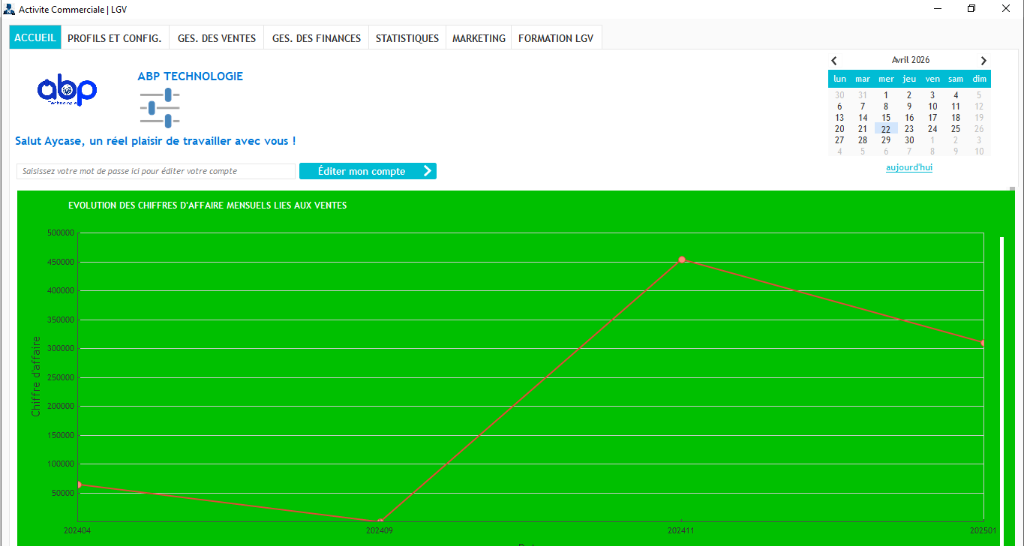Image resolution: width=1024 pixels, height=546 pixels.
Task: Click the chart title EVOLUTION DES CHIFFRES
Action: (208, 205)
